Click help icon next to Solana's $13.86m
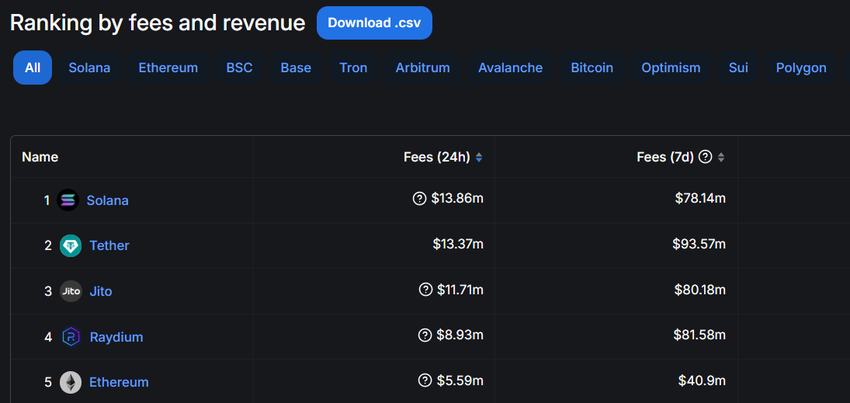 pyautogui.click(x=419, y=200)
